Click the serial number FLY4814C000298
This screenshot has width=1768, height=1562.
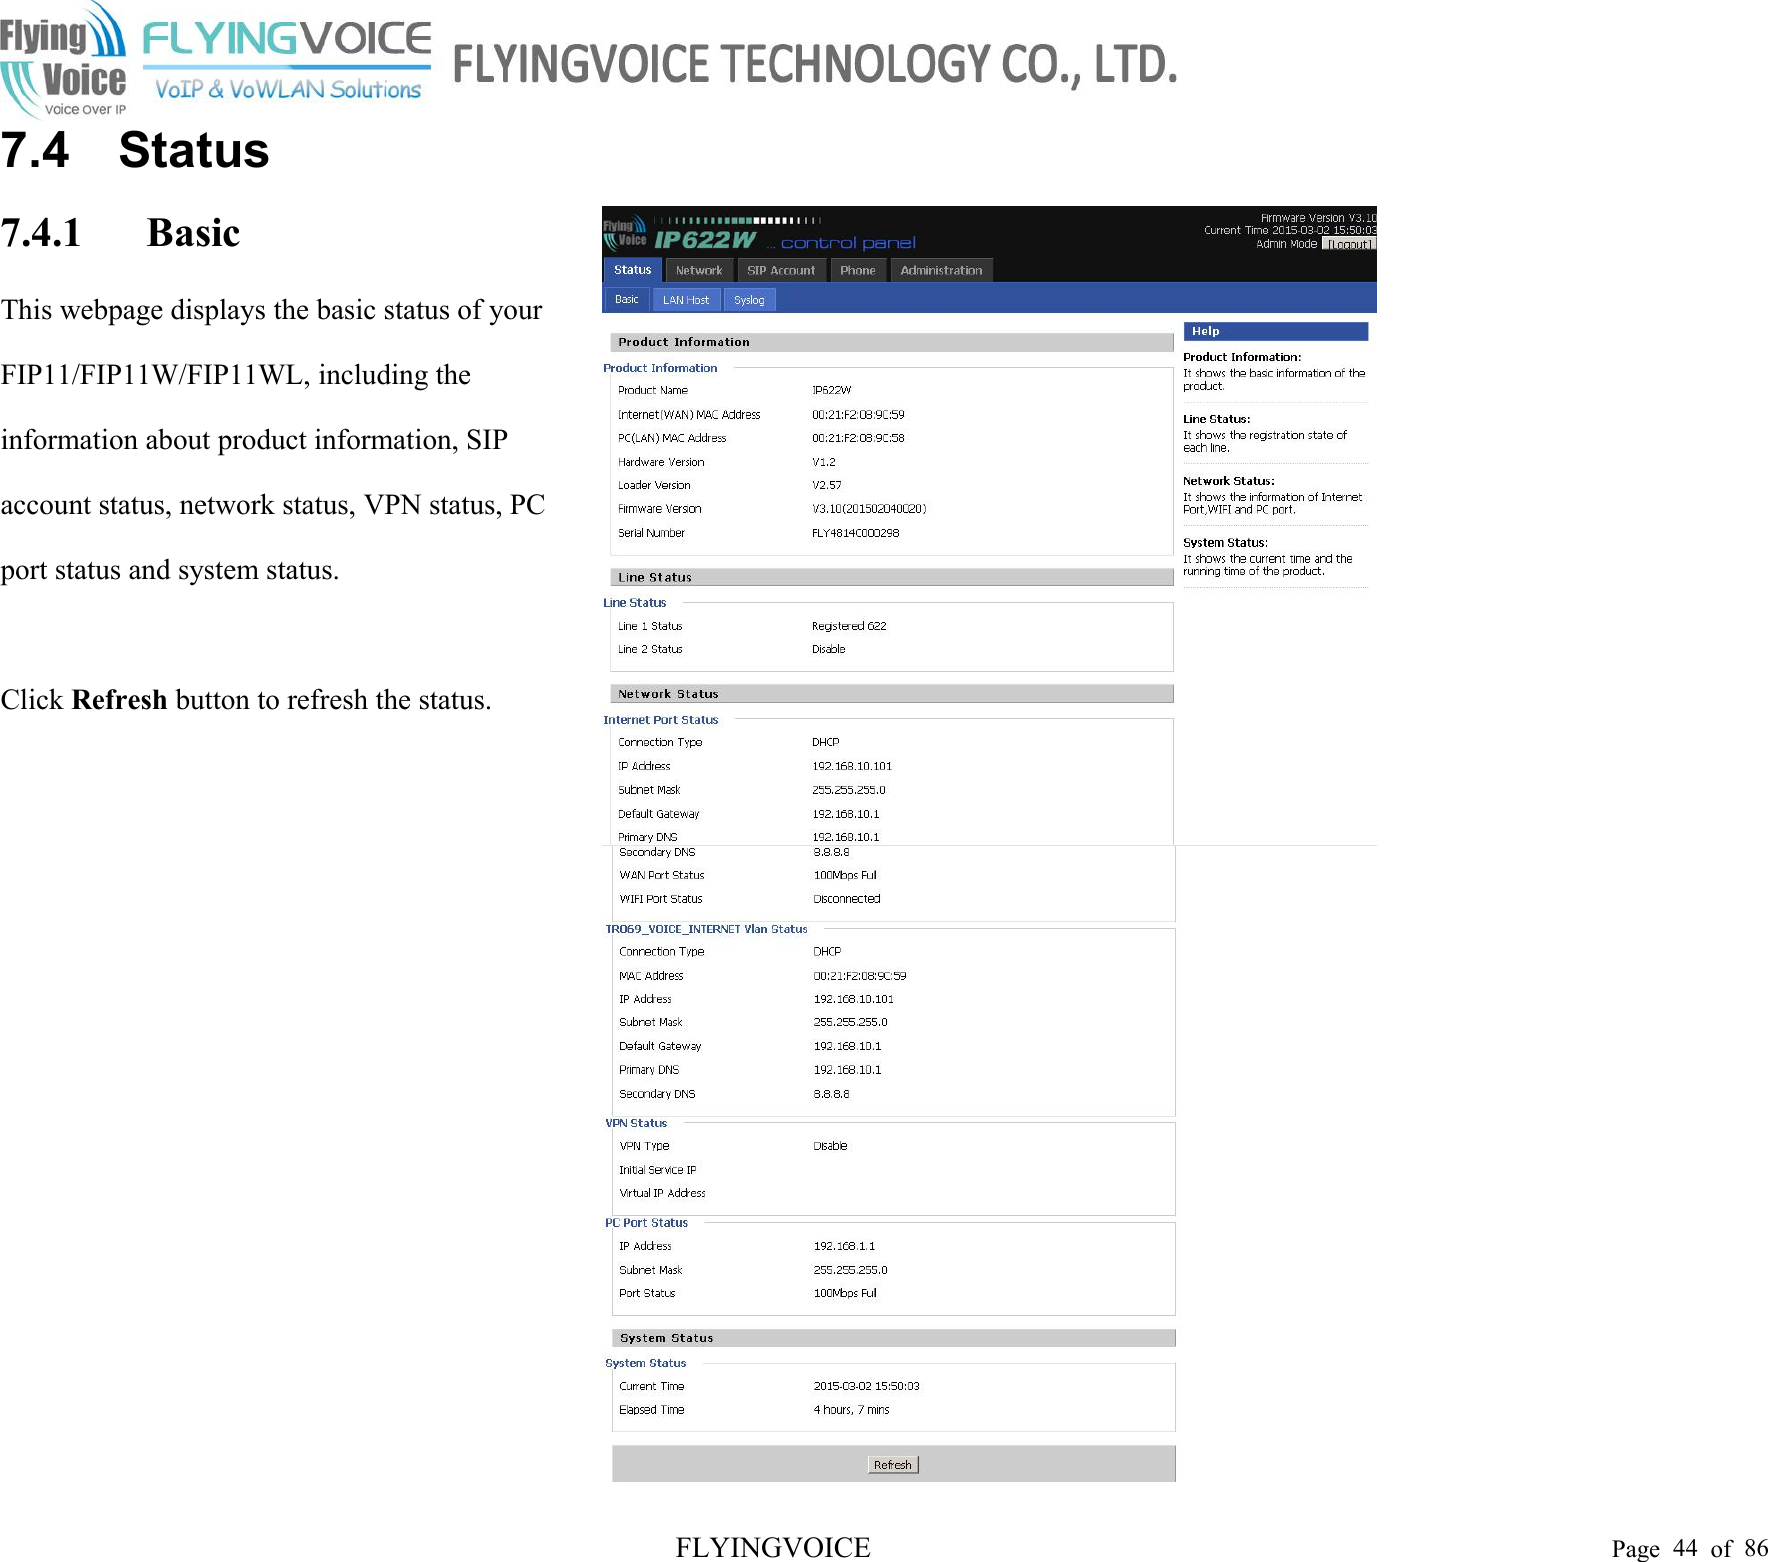coord(856,533)
